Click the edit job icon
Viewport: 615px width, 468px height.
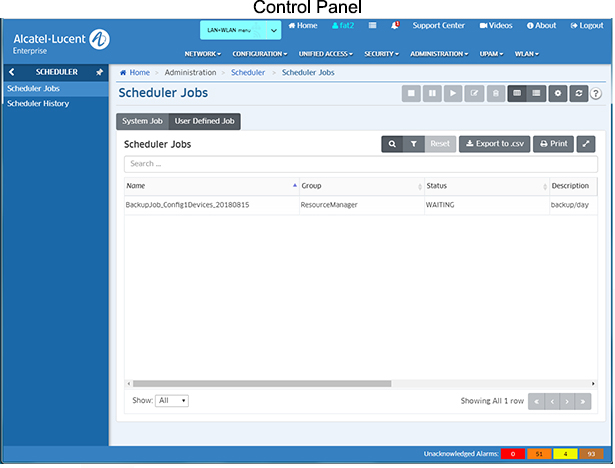click(x=474, y=93)
